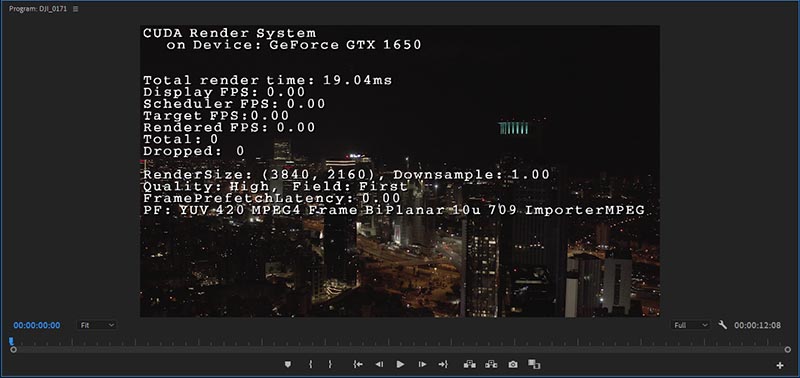Mark Out point with the right brace icon
The width and height of the screenshot is (800, 378).
[330, 364]
